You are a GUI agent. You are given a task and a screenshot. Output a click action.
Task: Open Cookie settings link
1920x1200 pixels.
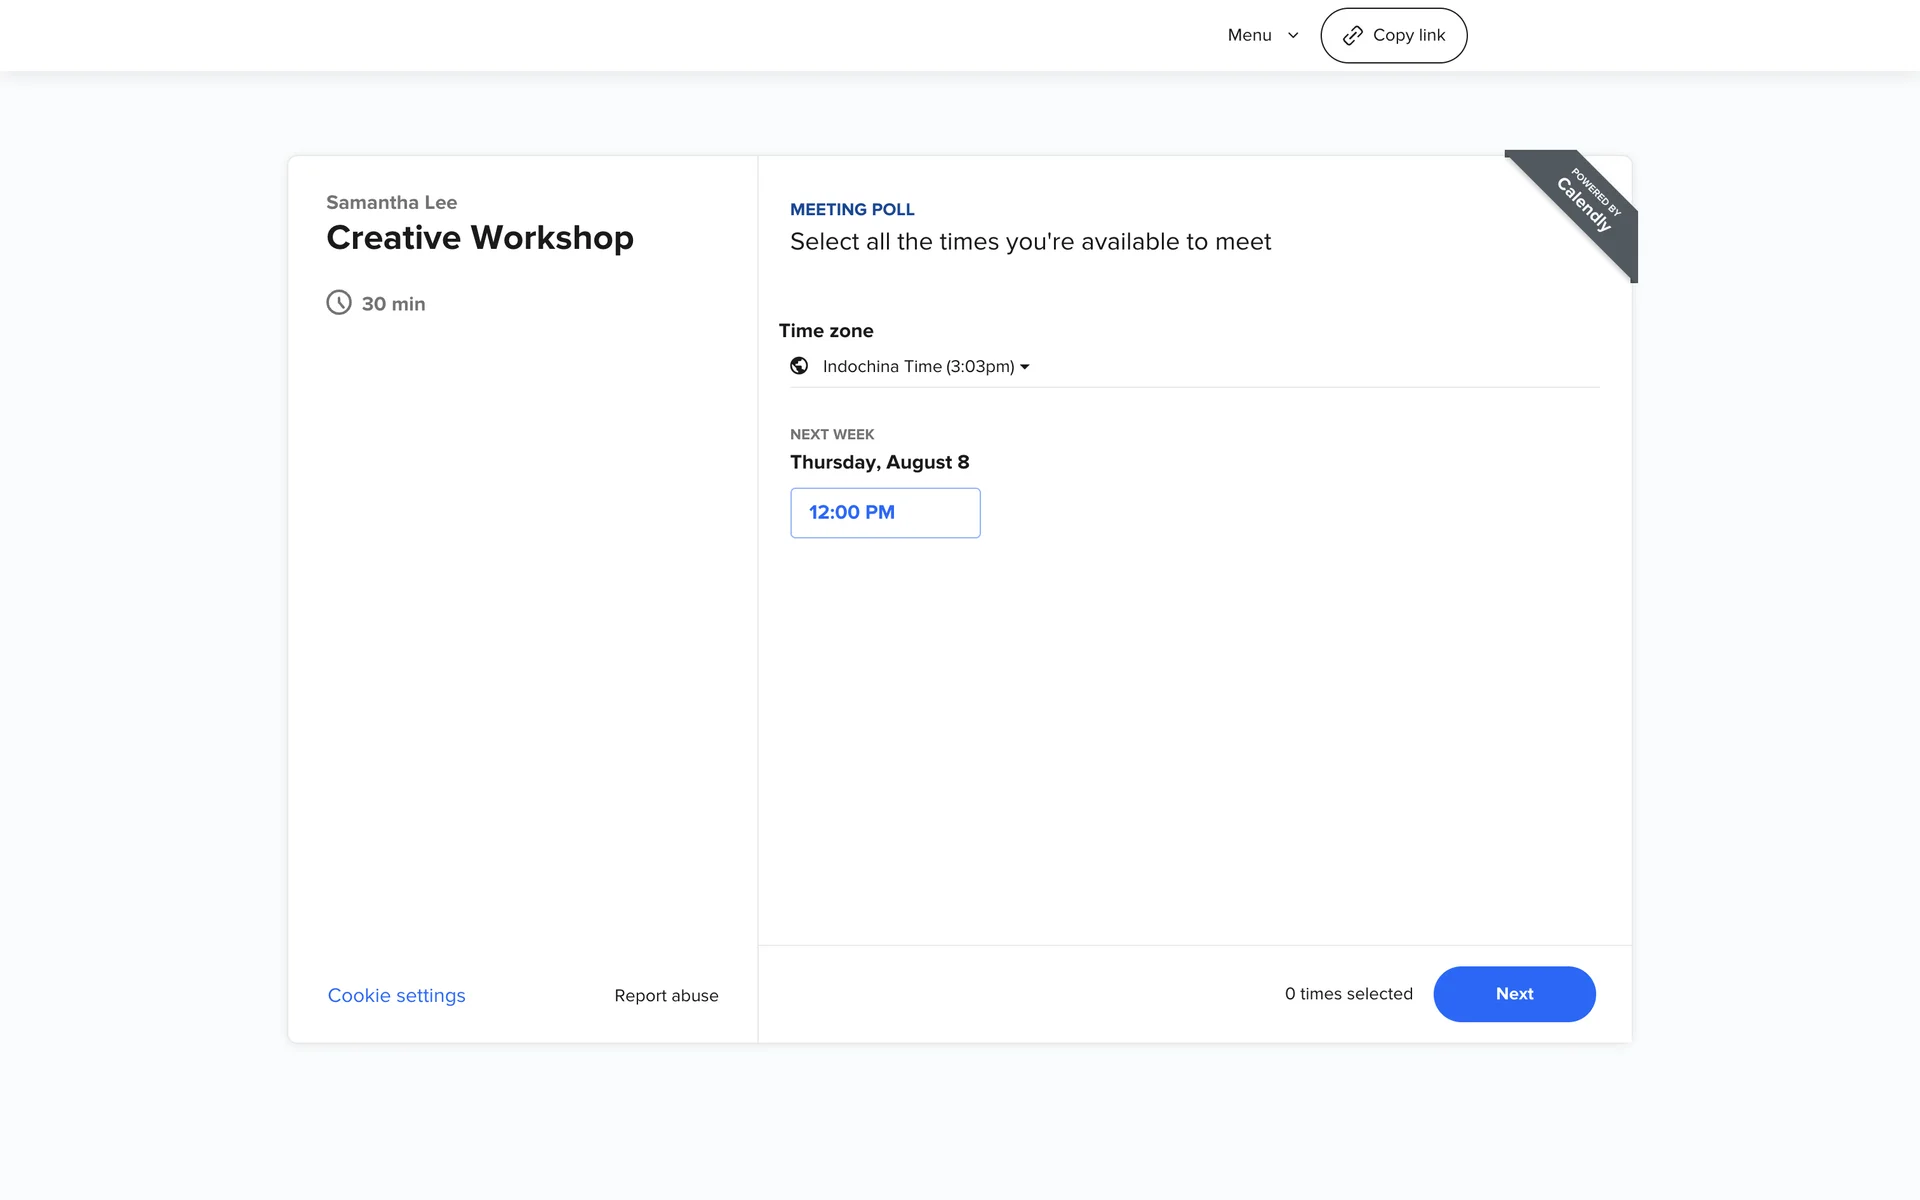(x=396, y=995)
